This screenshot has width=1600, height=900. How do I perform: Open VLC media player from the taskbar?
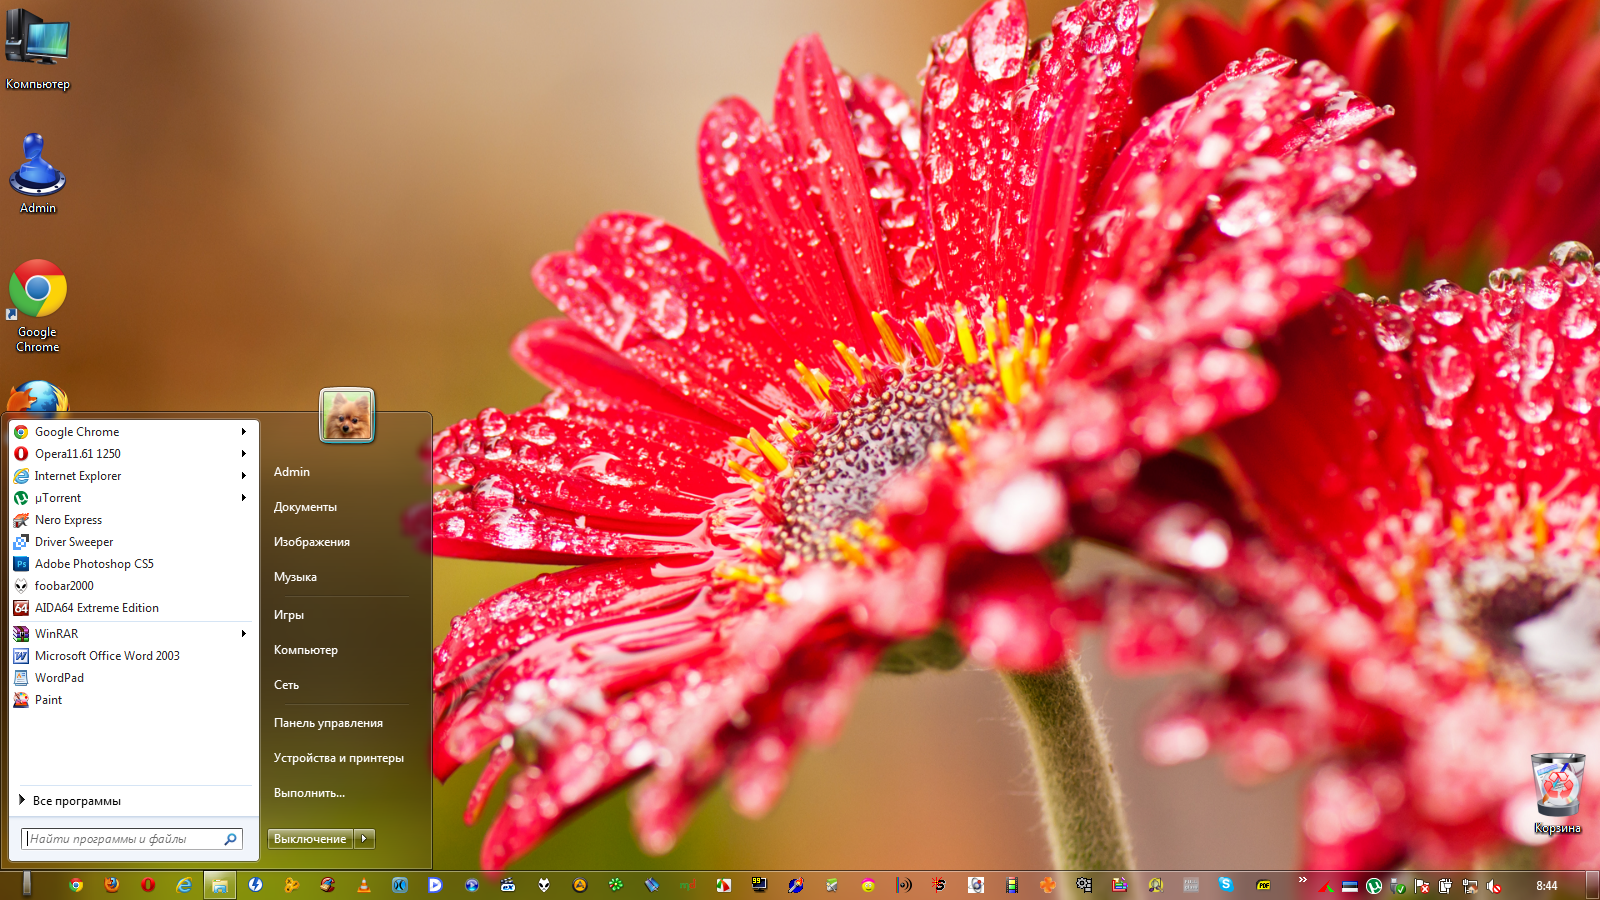[x=364, y=885]
